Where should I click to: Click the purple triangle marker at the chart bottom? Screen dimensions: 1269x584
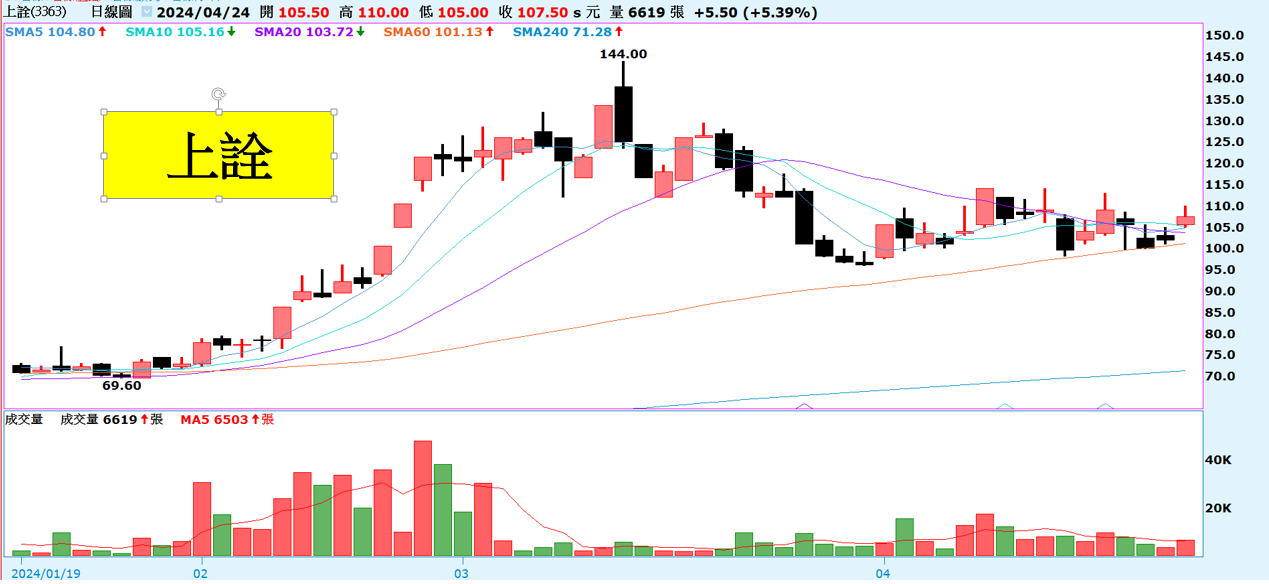coord(802,406)
